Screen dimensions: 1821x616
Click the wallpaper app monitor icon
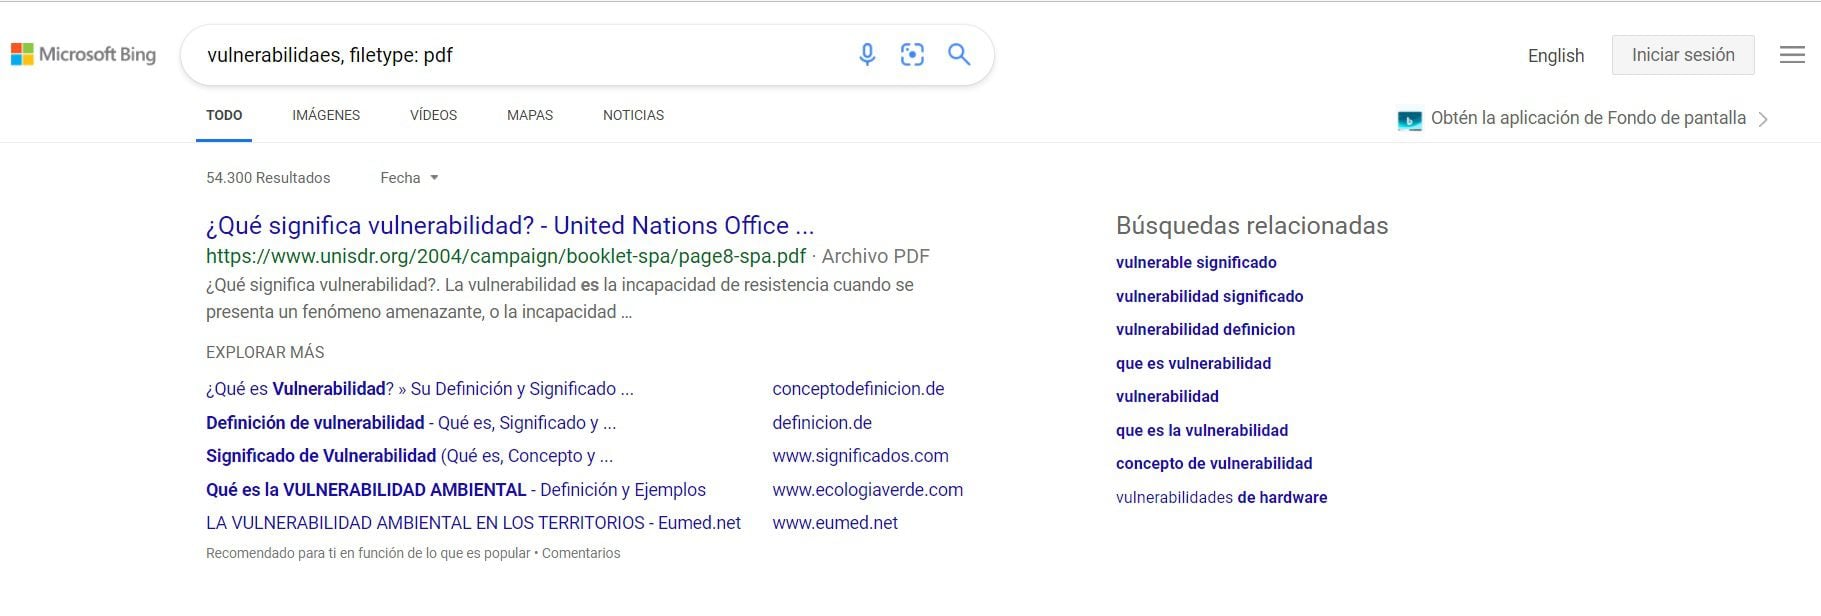pyautogui.click(x=1409, y=120)
